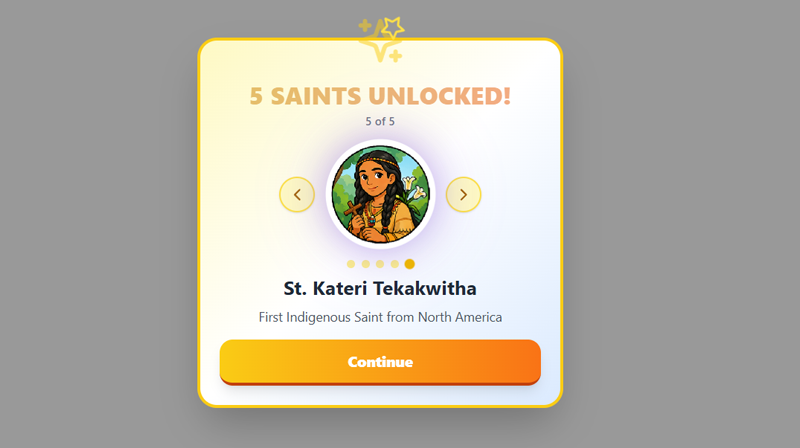Click the First Indigenous Saint description
The height and width of the screenshot is (448, 800).
(x=380, y=317)
